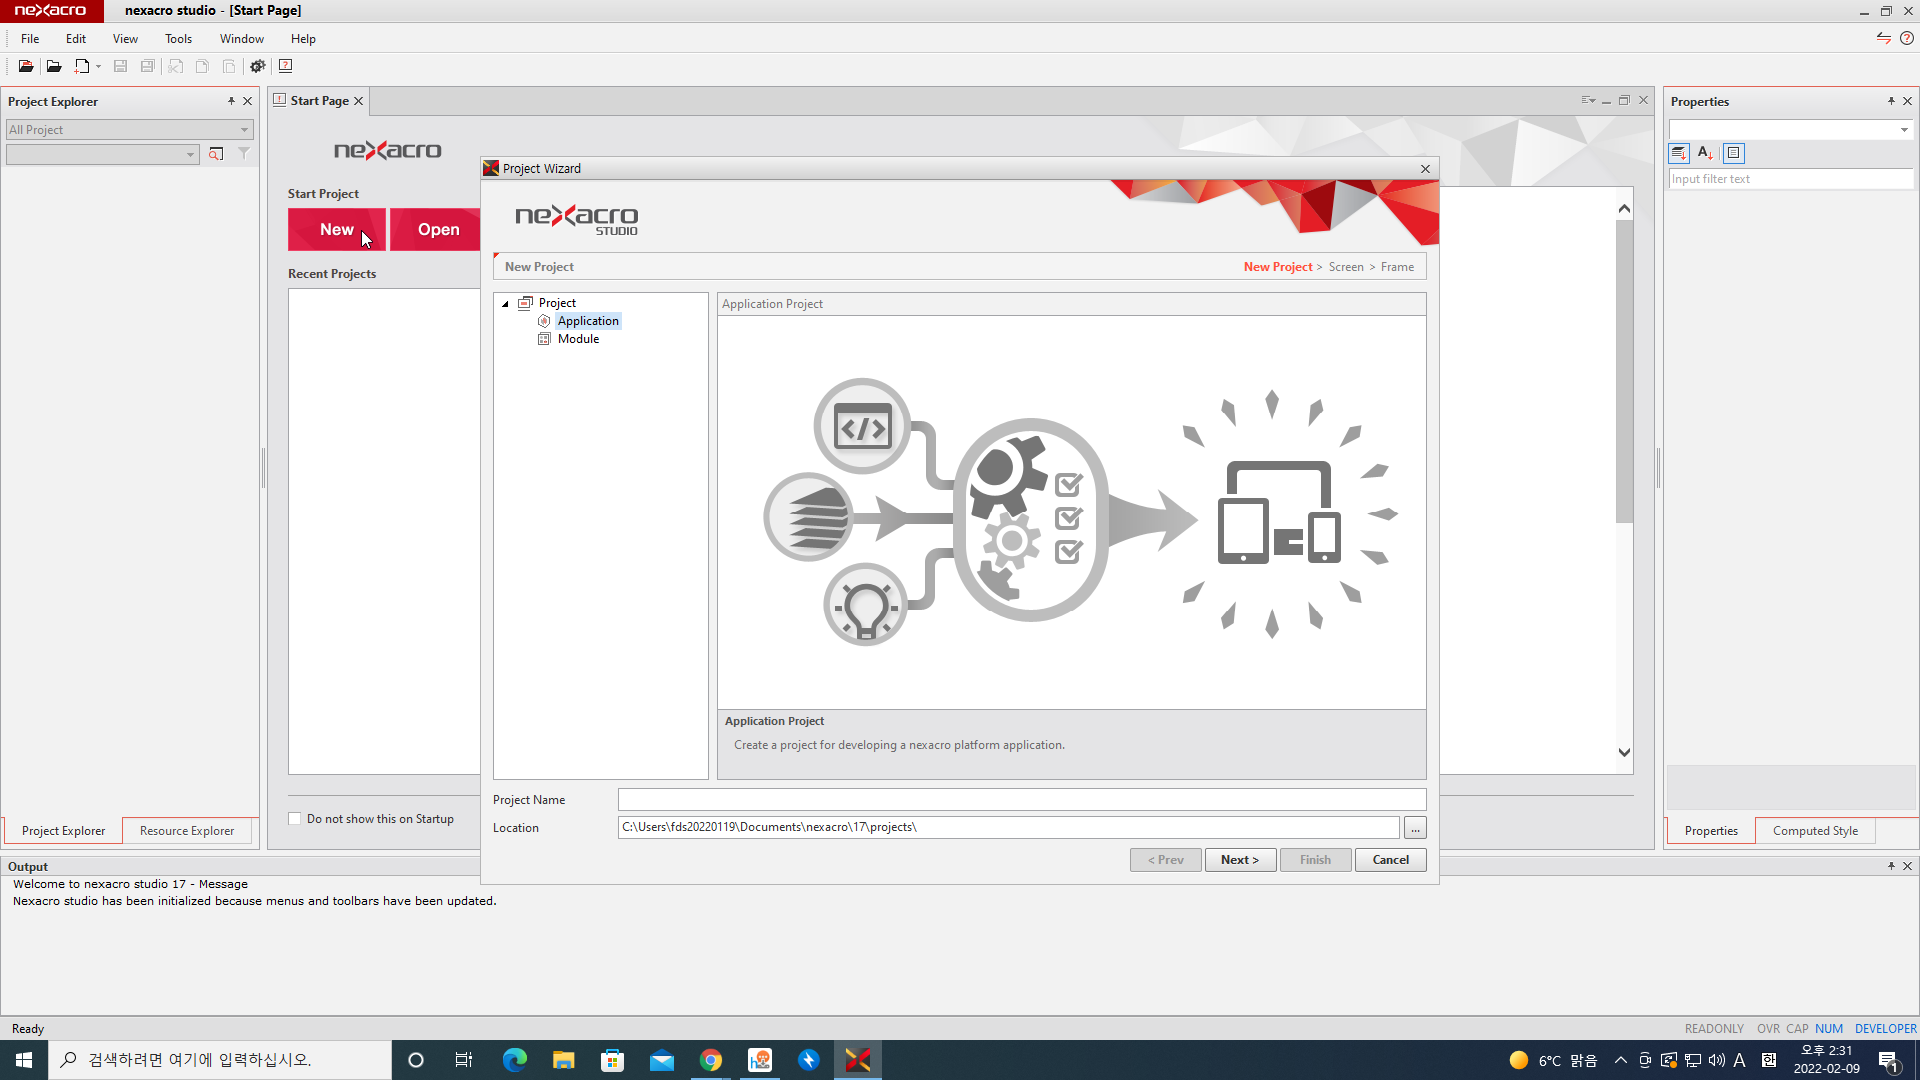Switch to the Resource Explorer tab

click(x=187, y=831)
